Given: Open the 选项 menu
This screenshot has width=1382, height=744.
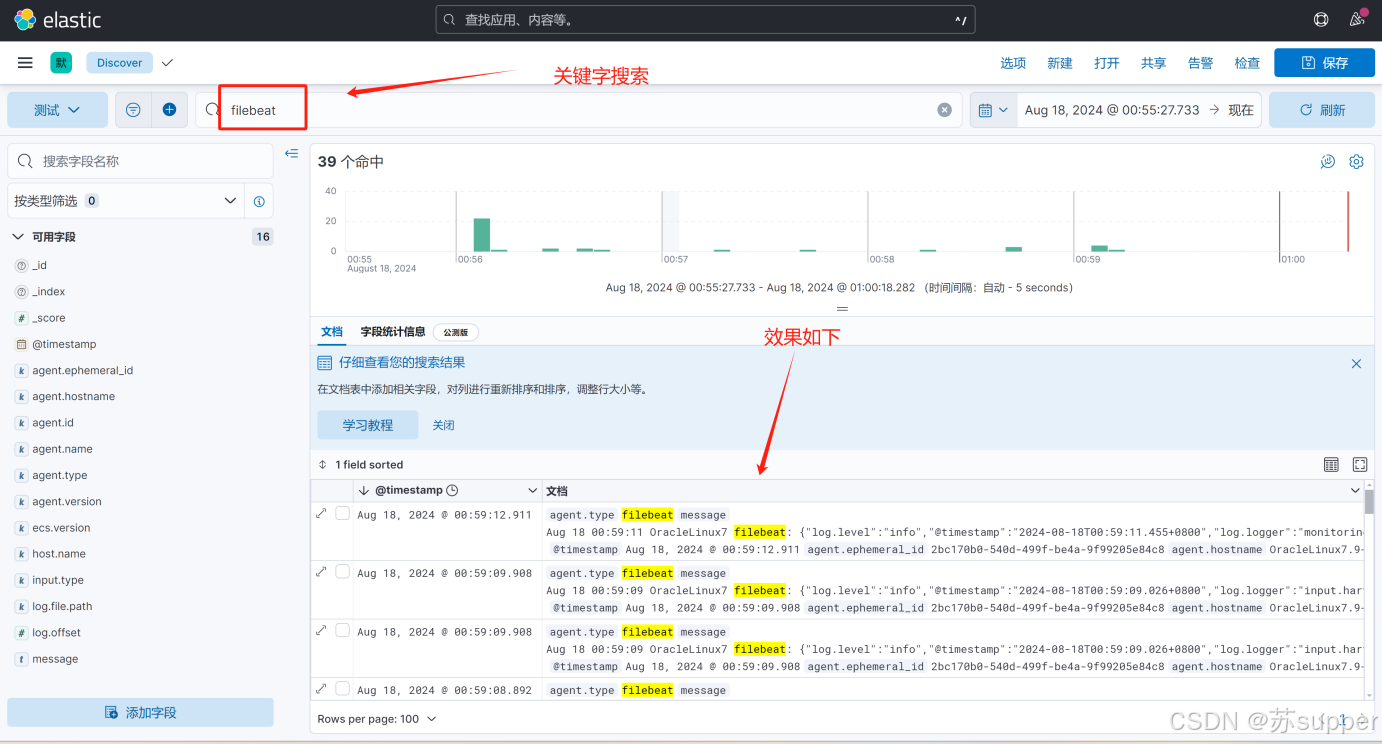Looking at the screenshot, I should pos(1013,63).
